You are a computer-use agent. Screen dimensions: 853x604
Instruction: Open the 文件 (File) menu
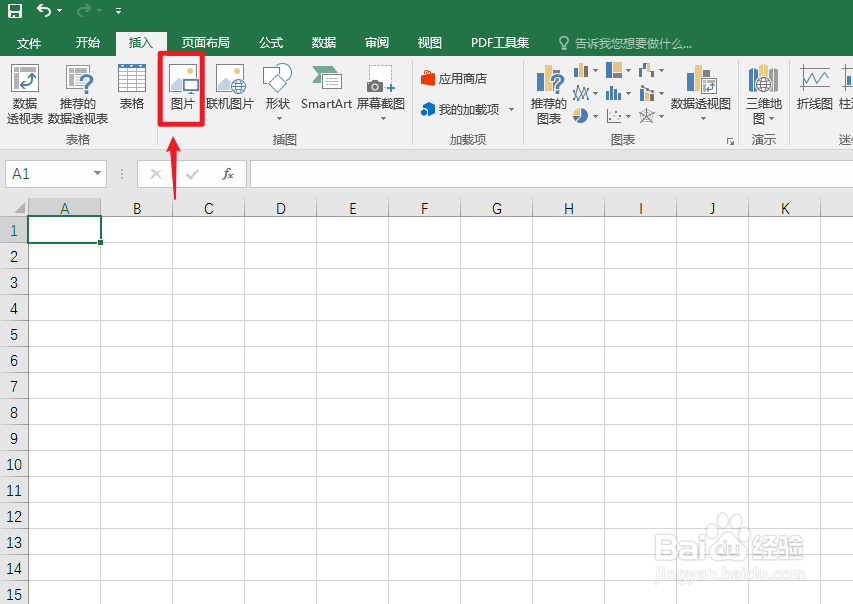[x=29, y=43]
